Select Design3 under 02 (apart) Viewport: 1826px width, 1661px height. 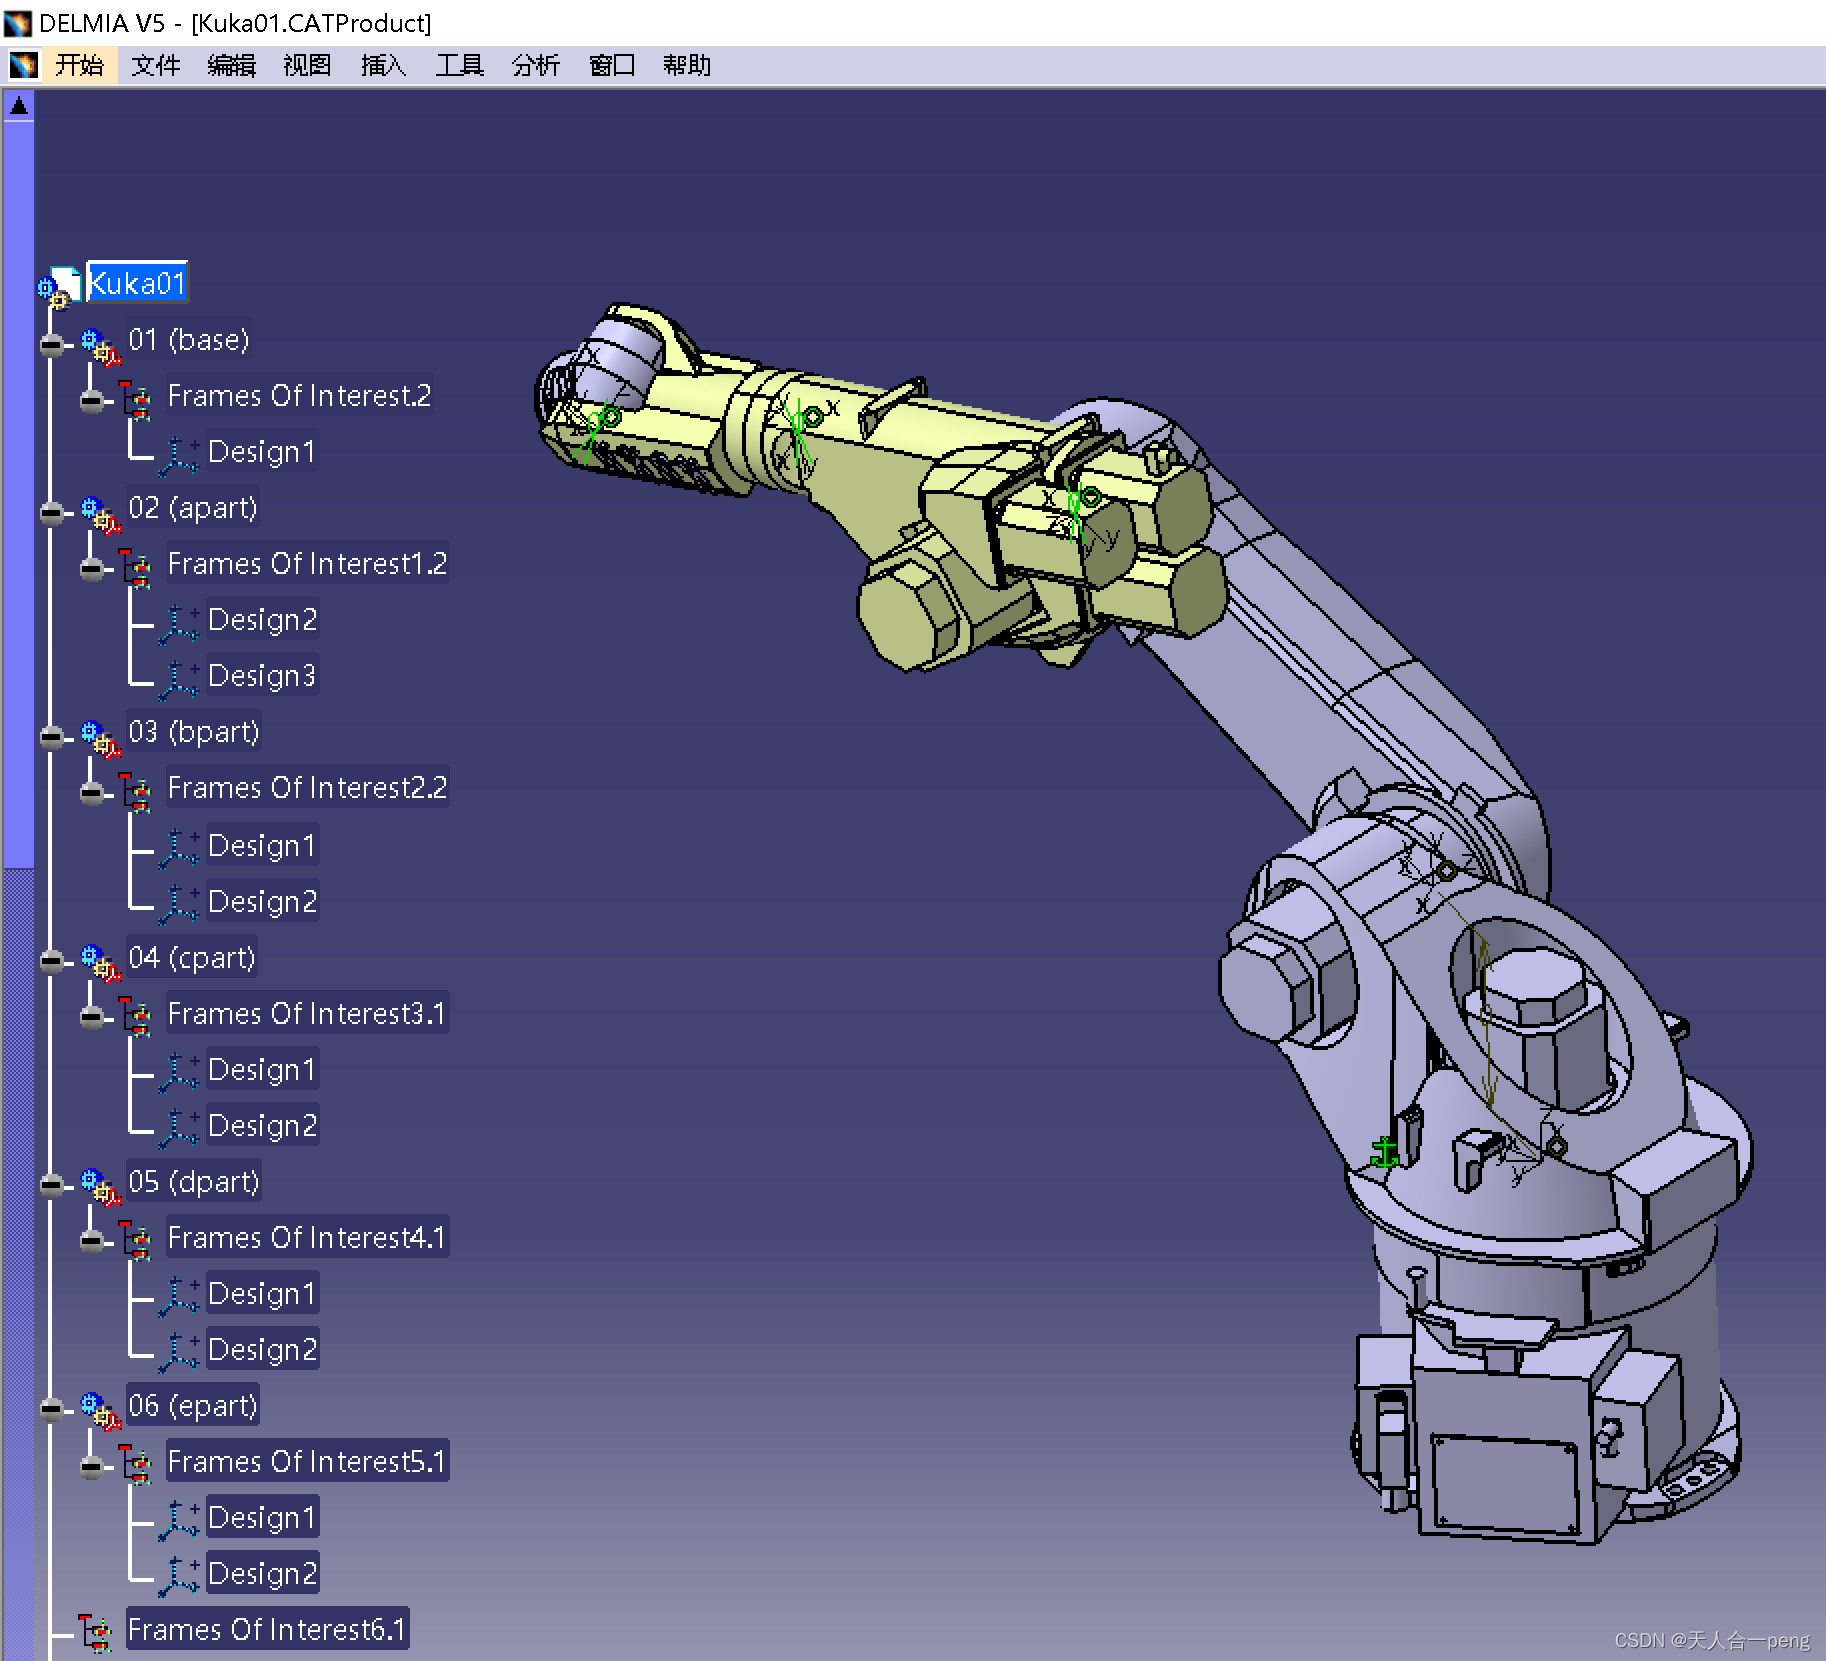[262, 676]
